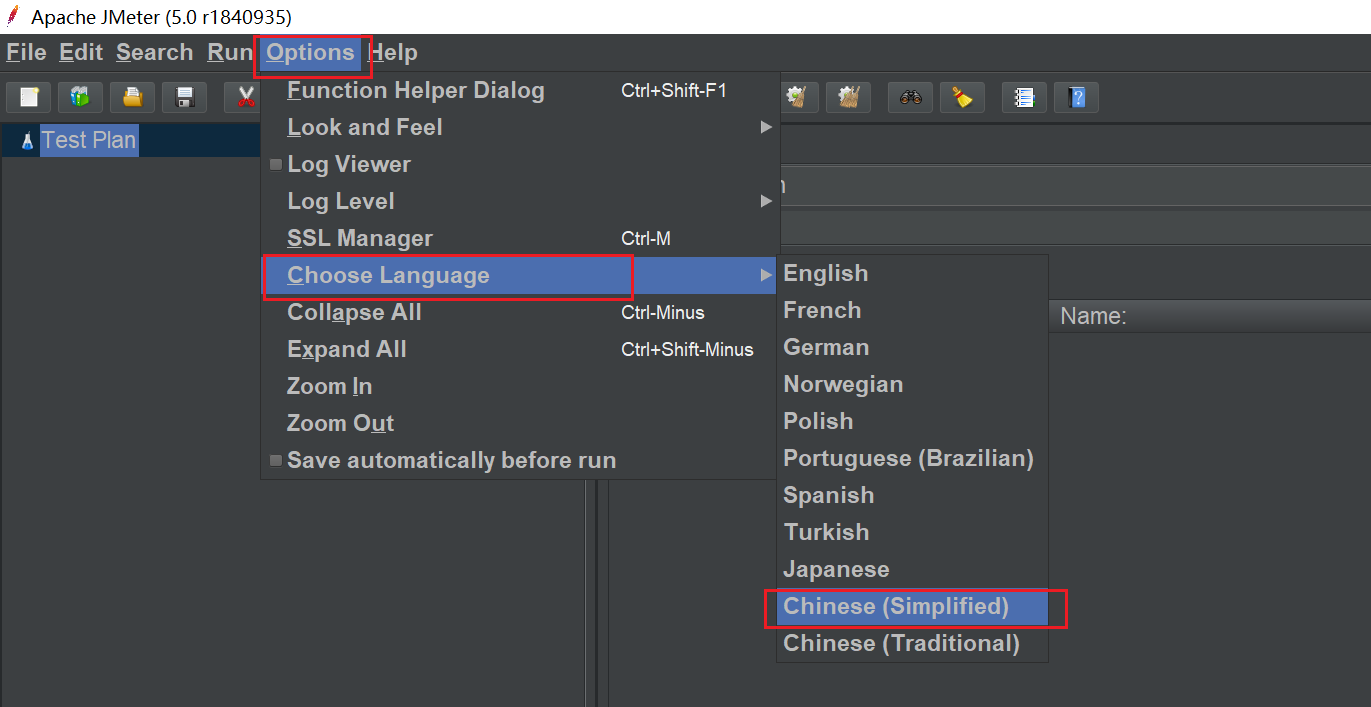The width and height of the screenshot is (1371, 707).
Task: Click the Clear gear-and-broom toolbar icon
Action: pyautogui.click(x=797, y=97)
